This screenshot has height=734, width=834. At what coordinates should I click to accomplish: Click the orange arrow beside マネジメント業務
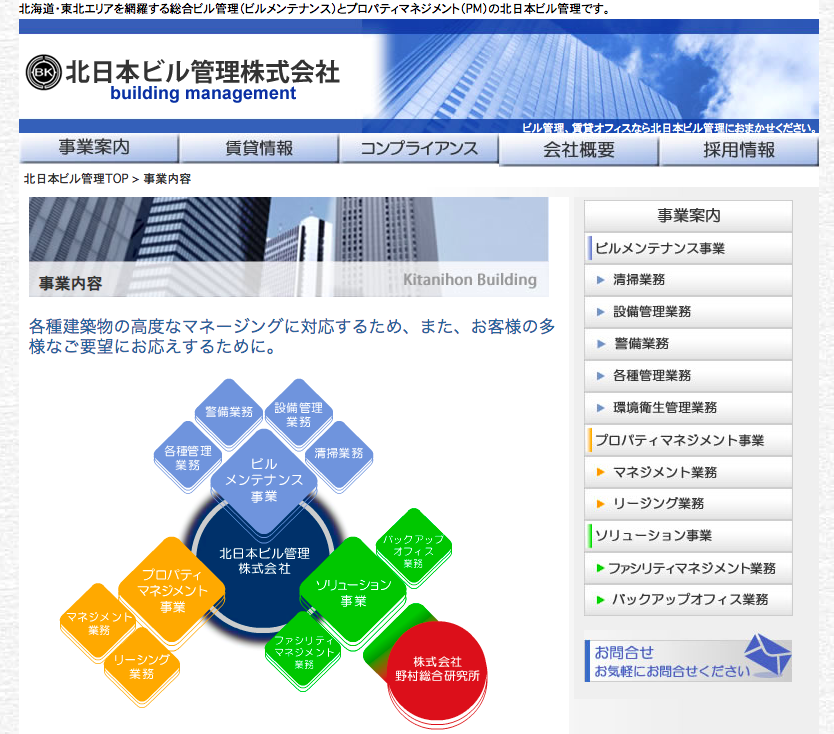point(601,472)
